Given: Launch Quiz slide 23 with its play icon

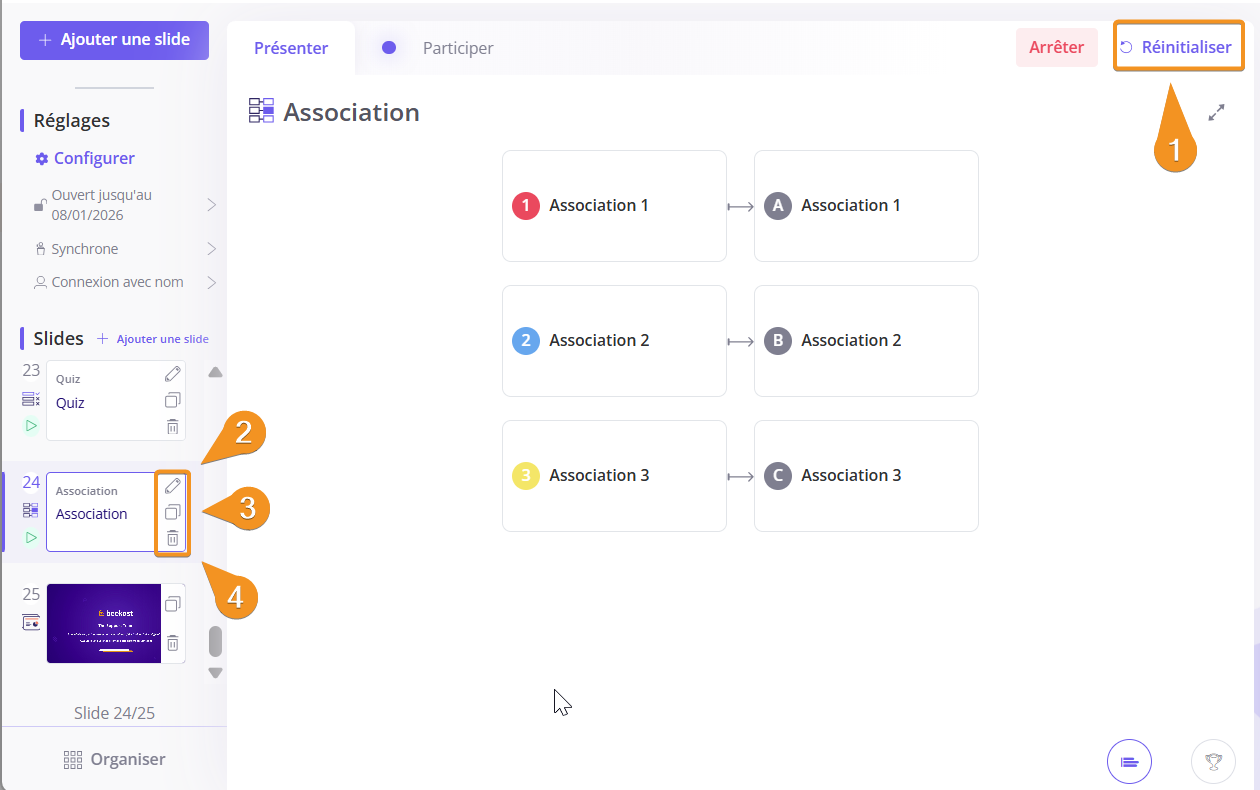Looking at the screenshot, I should [x=31, y=425].
